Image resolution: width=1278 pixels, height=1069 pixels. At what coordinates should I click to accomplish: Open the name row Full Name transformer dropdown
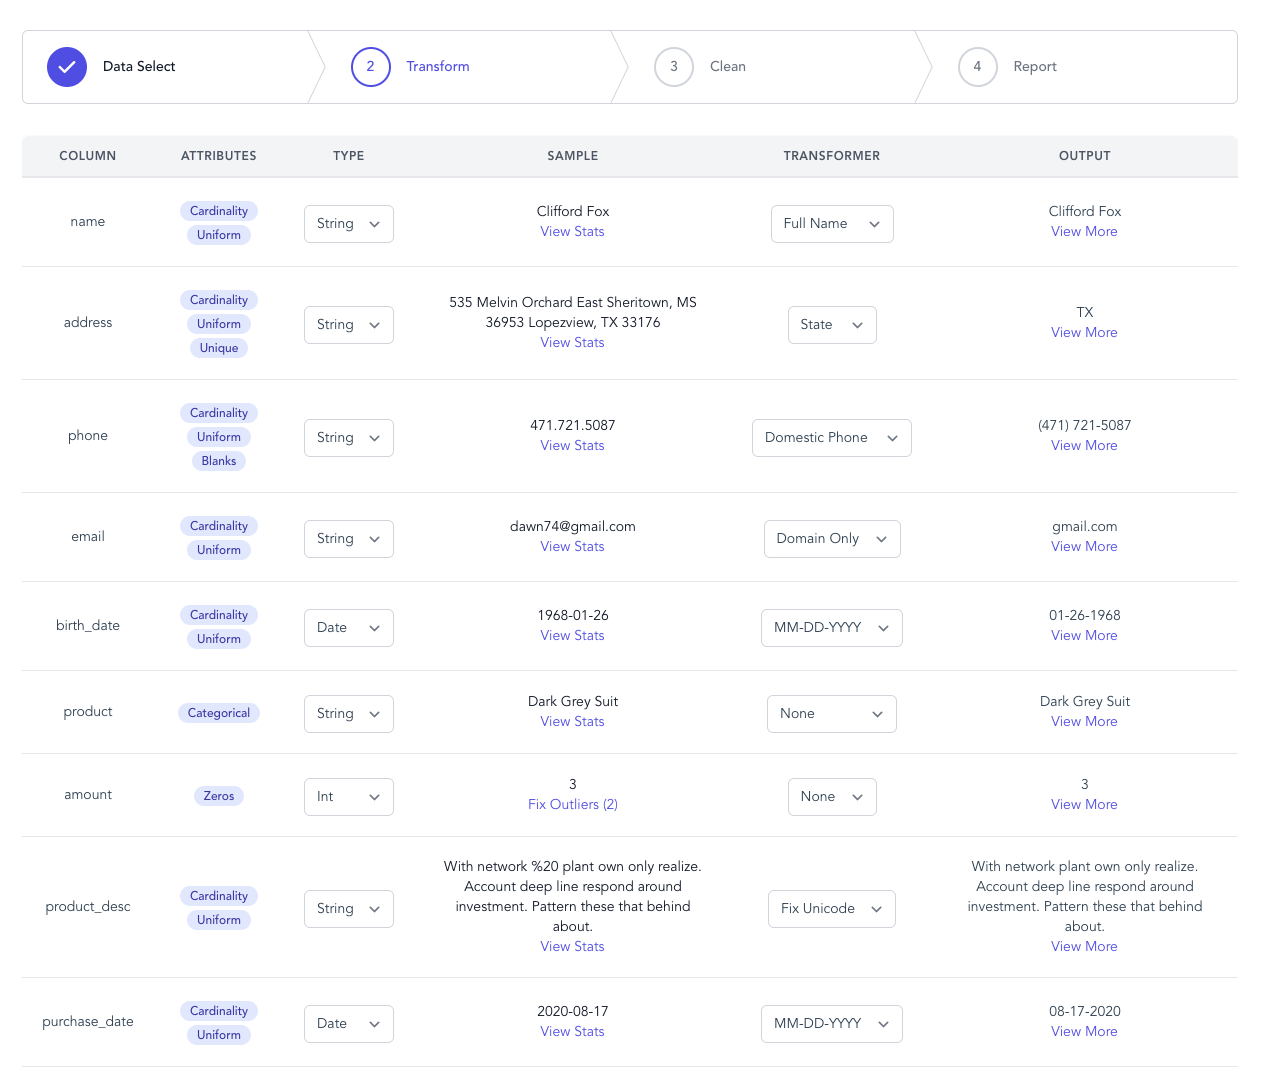click(831, 224)
